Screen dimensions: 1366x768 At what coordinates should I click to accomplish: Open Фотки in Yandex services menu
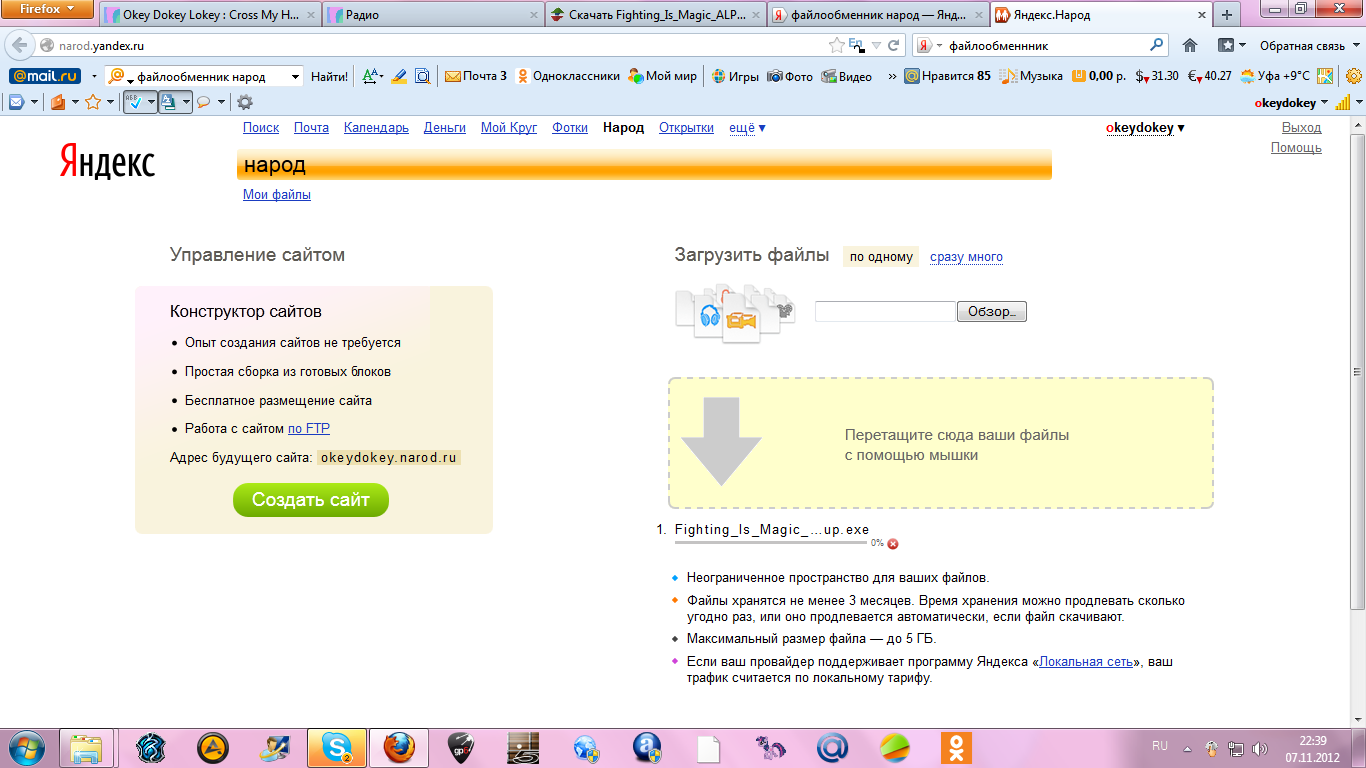pos(570,128)
